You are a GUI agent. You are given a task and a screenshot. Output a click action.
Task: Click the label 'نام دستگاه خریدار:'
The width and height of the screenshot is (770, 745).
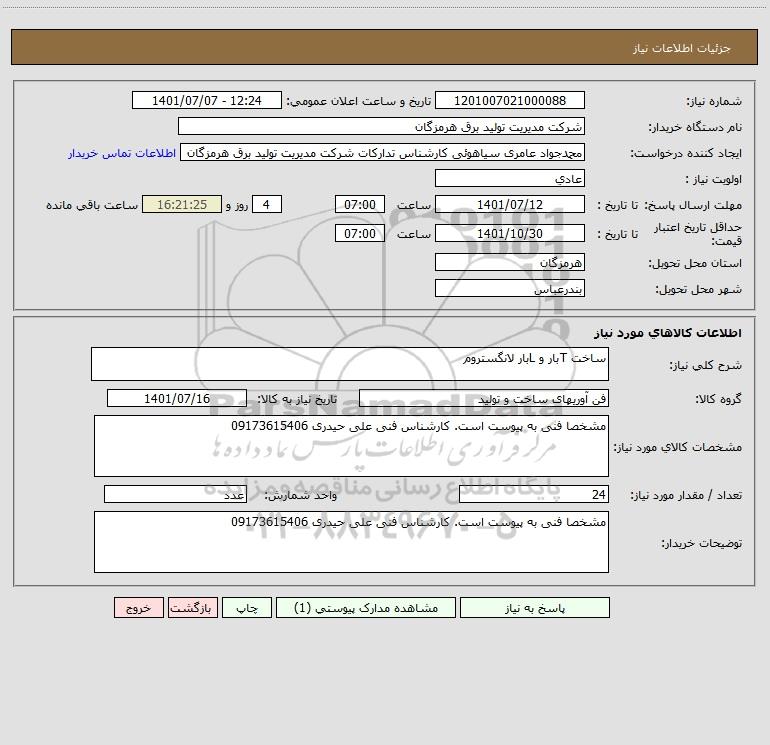[x=695, y=127]
